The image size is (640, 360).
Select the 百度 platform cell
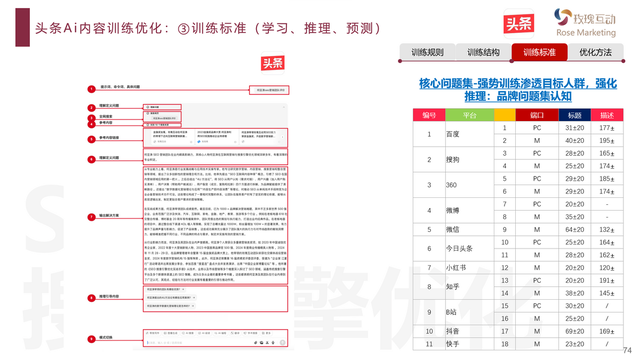469,134
